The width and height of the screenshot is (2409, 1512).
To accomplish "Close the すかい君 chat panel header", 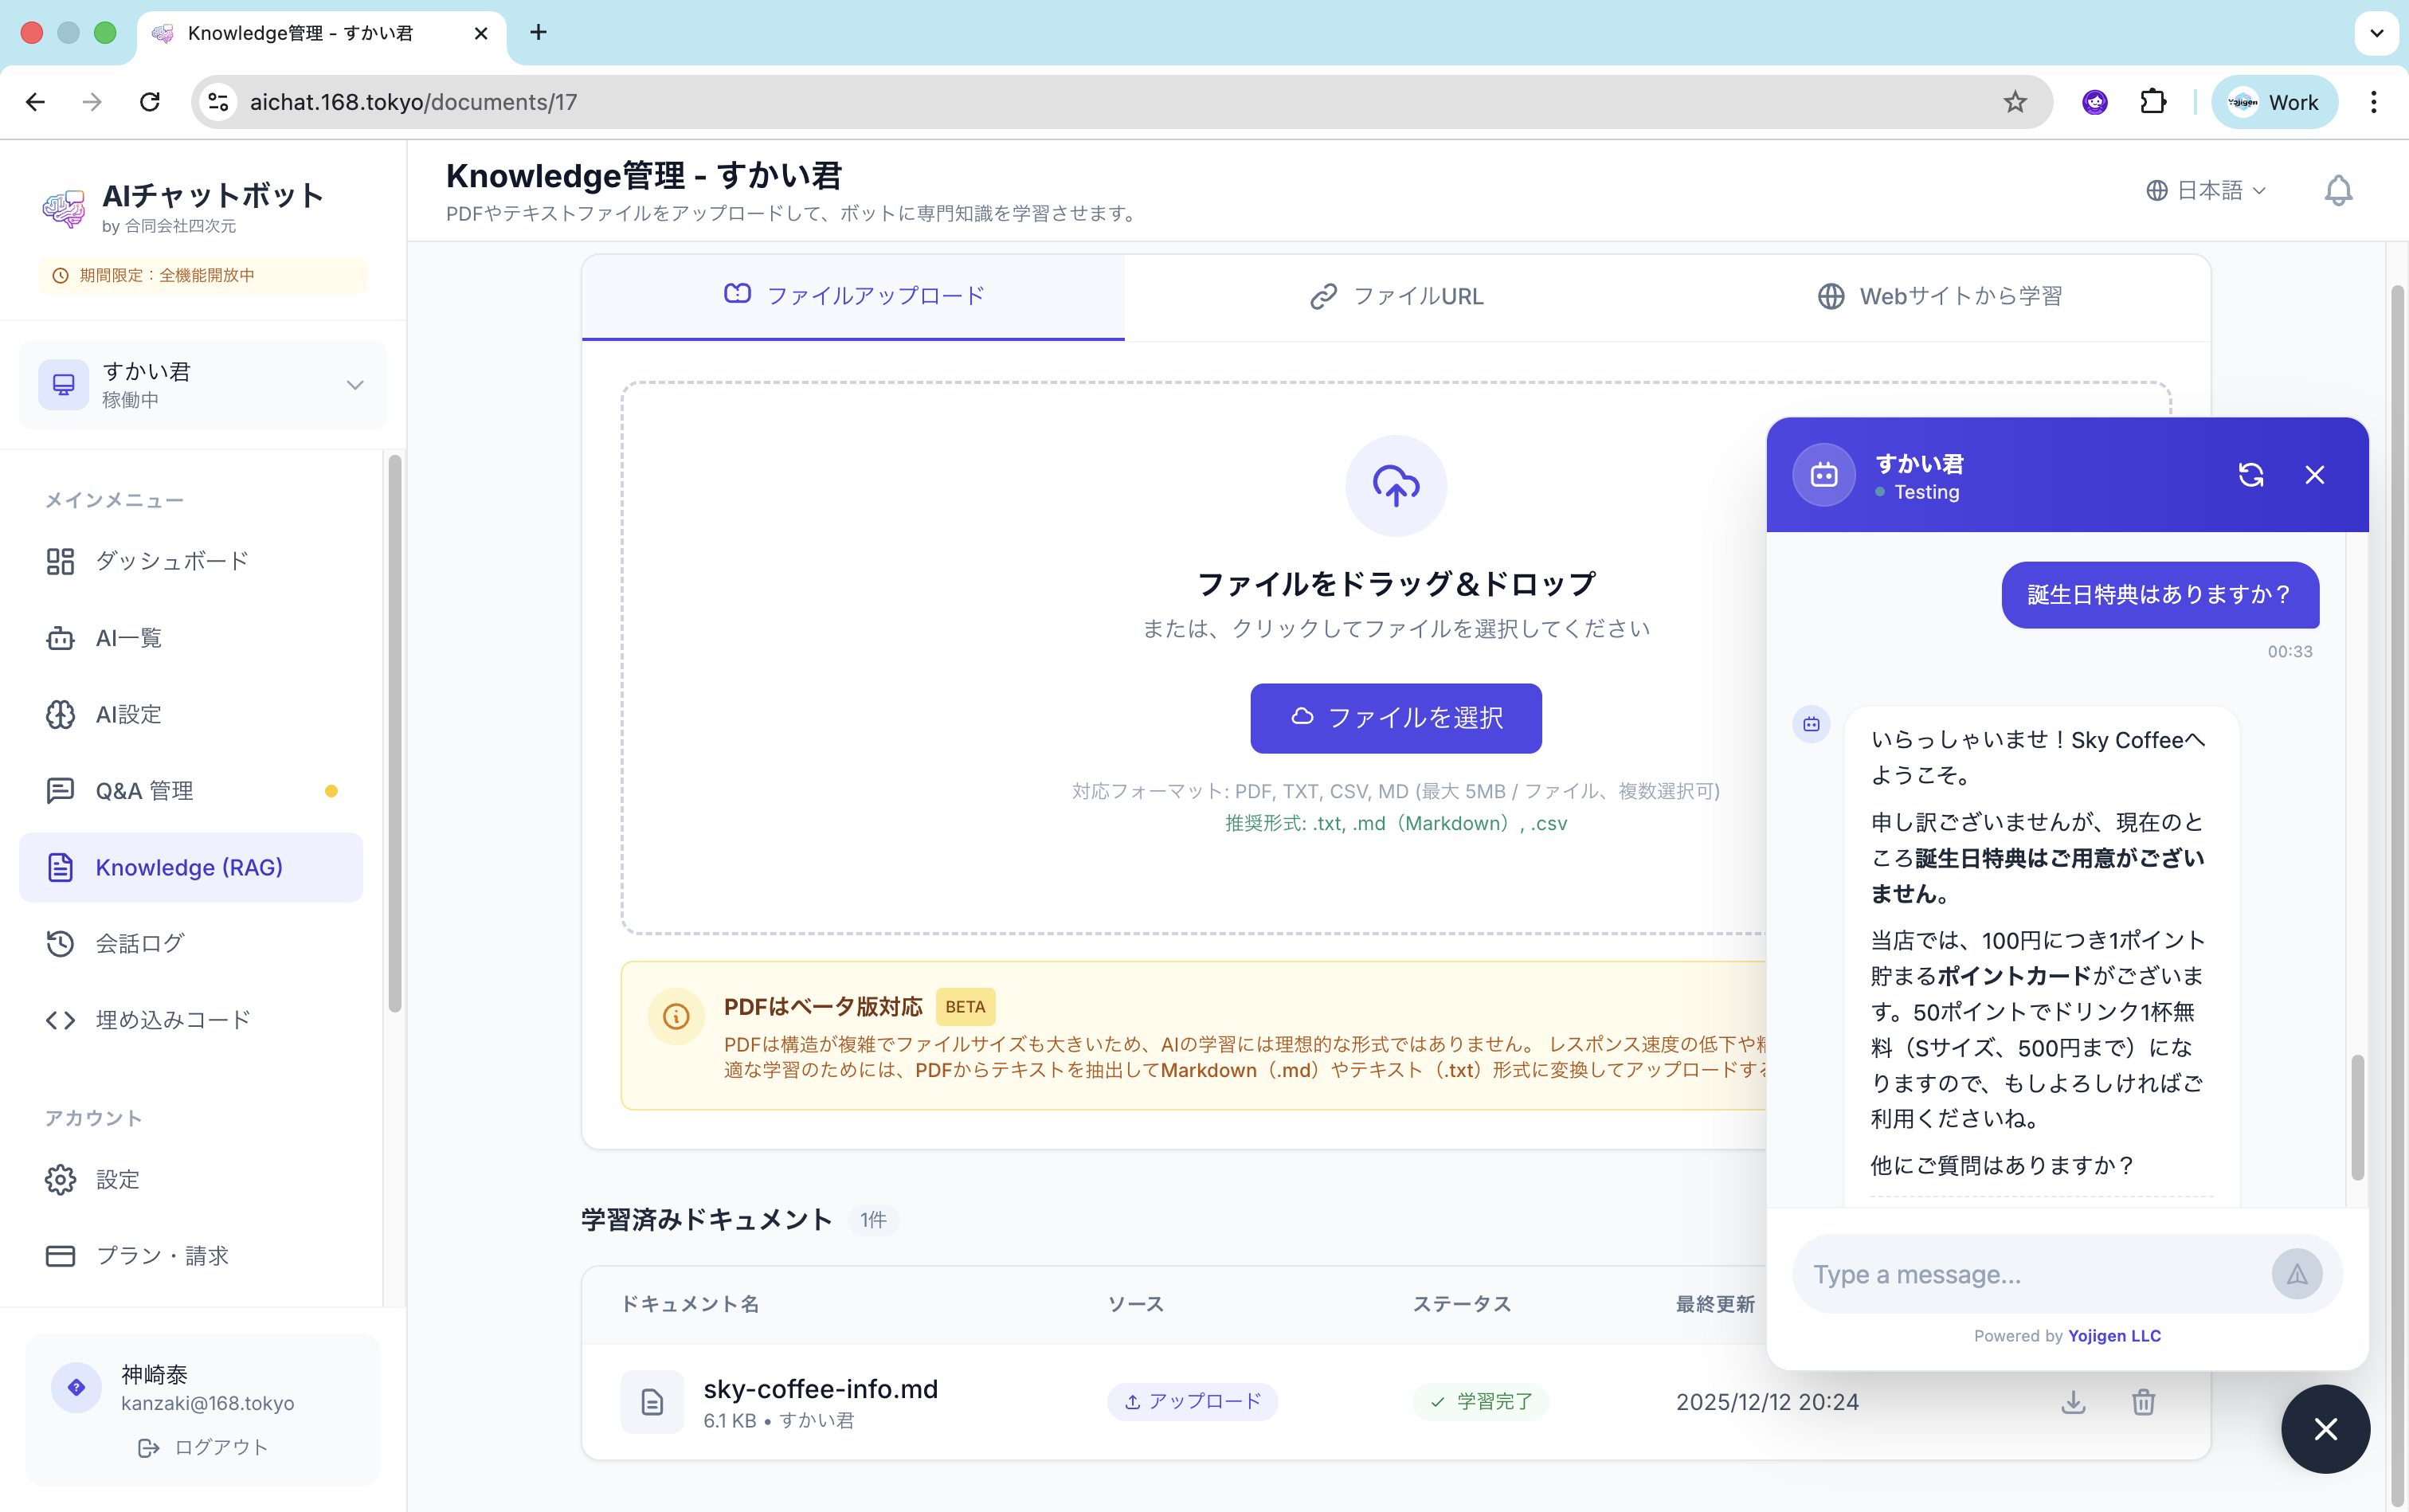I will [2314, 475].
